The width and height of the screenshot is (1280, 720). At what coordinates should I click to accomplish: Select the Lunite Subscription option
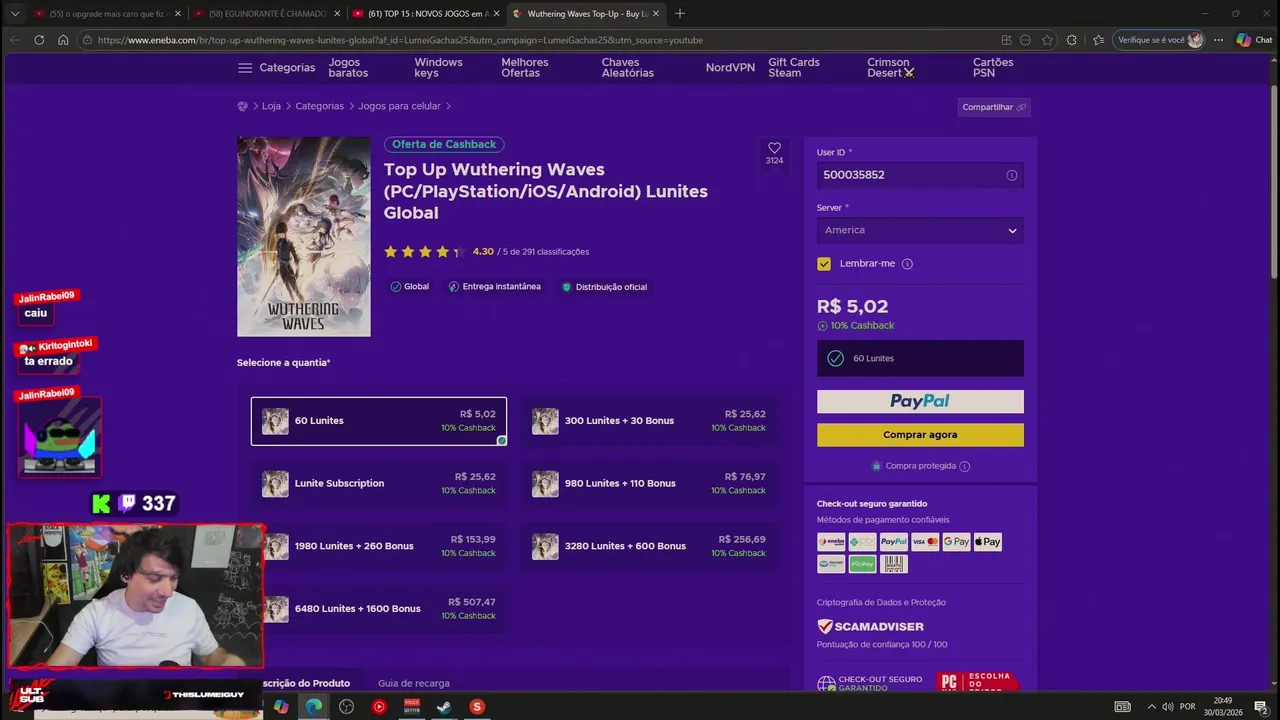379,484
